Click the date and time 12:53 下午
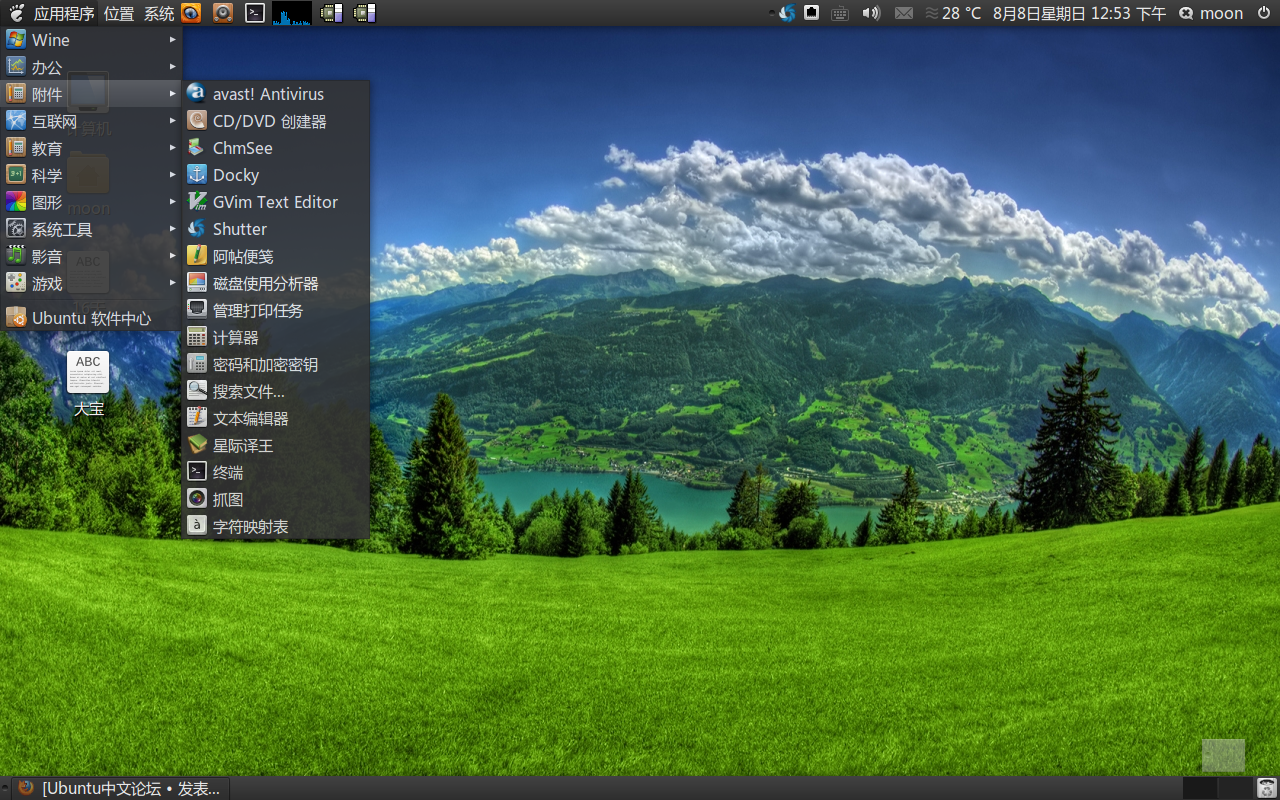 pos(1079,13)
